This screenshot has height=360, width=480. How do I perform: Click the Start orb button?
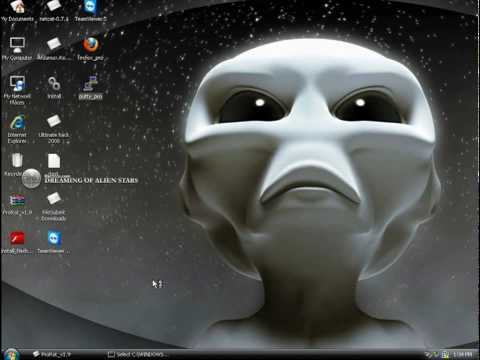[x=11, y=354]
